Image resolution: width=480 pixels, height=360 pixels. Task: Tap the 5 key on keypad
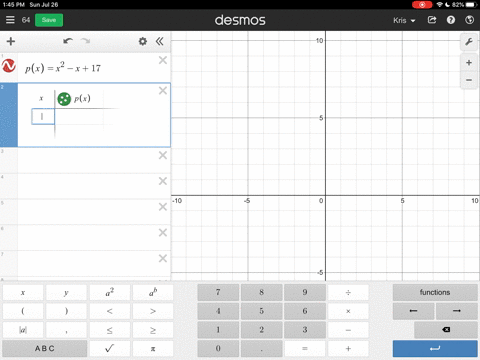[x=262, y=311]
